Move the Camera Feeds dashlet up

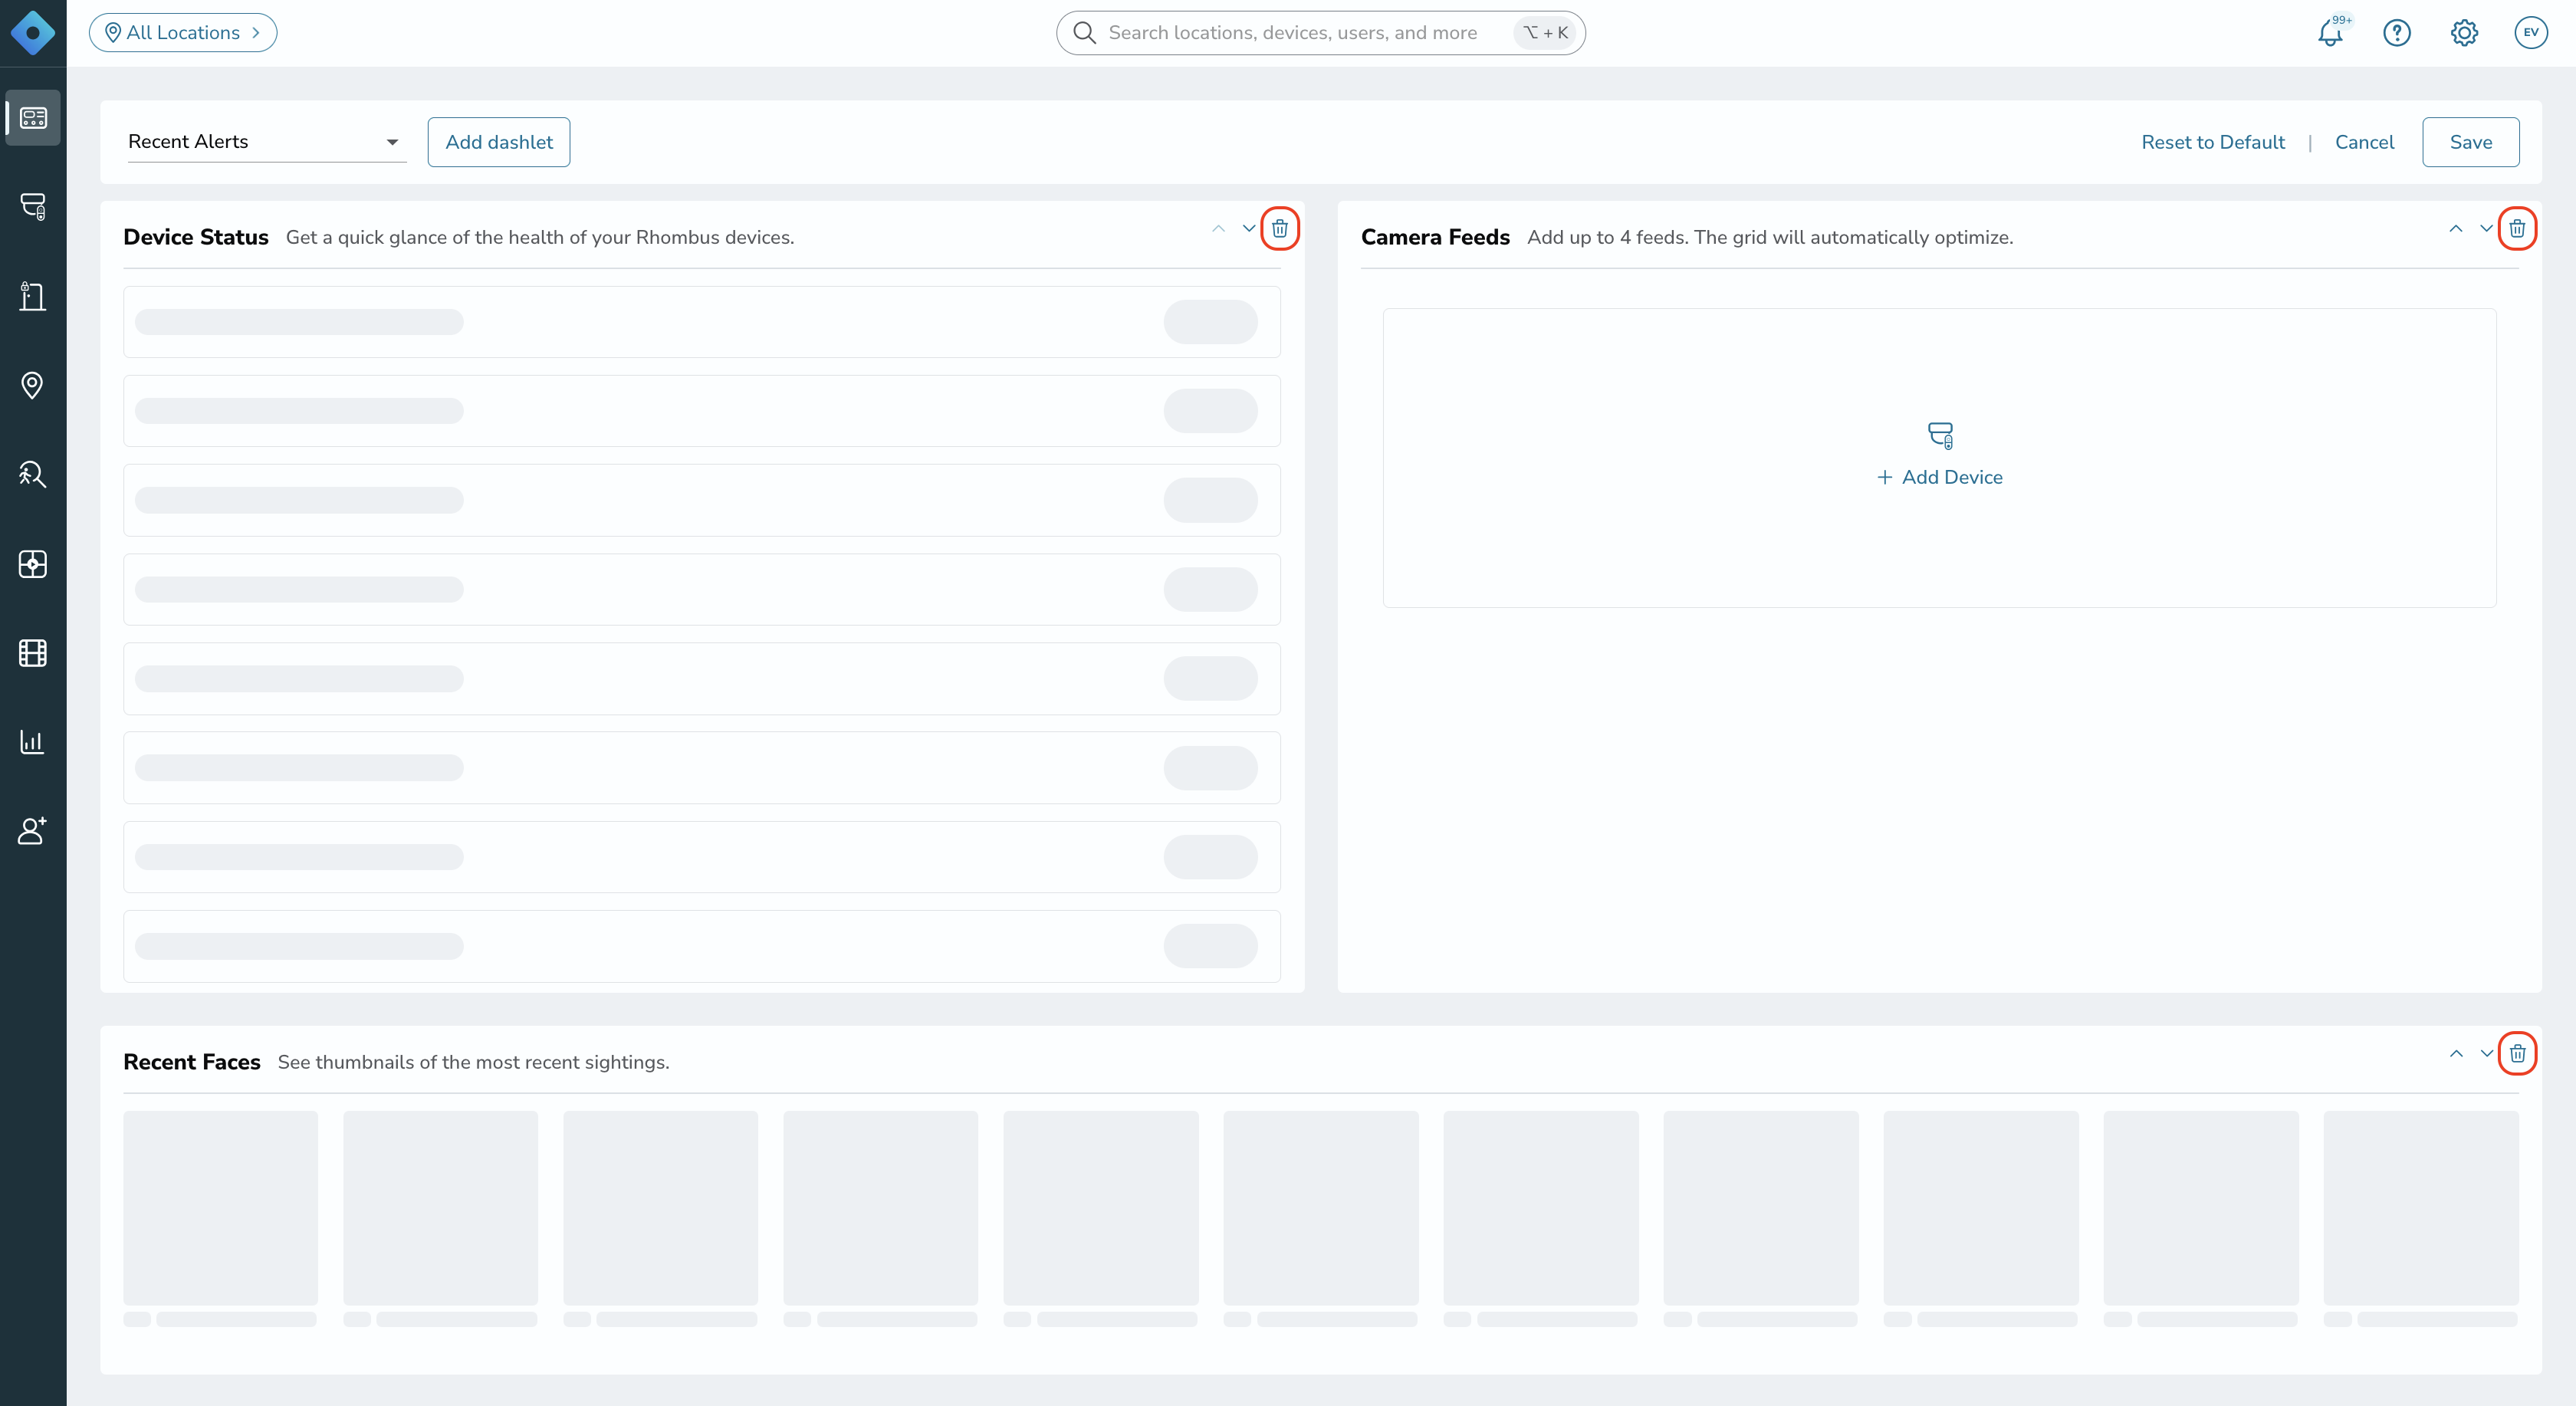click(2456, 228)
